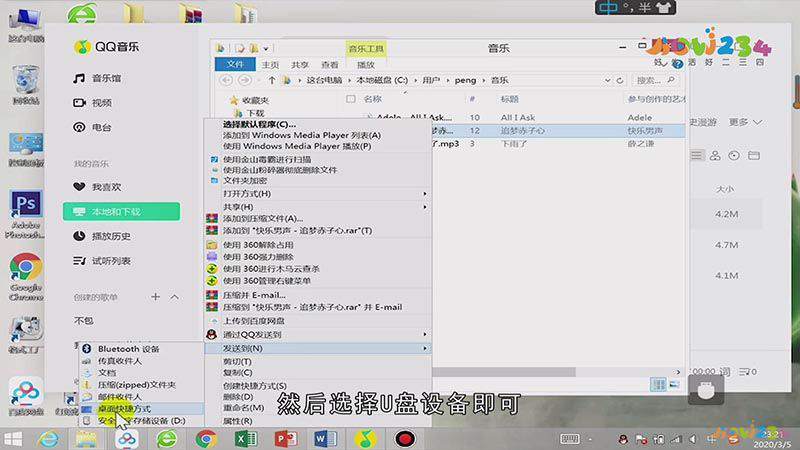Choose 使用 360强力删除
The height and width of the screenshot is (450, 800).
click(x=258, y=257)
